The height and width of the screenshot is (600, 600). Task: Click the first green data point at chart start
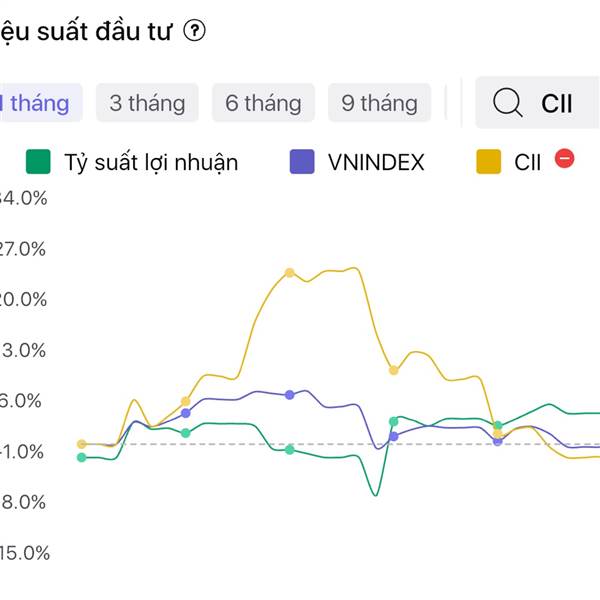coord(82,458)
